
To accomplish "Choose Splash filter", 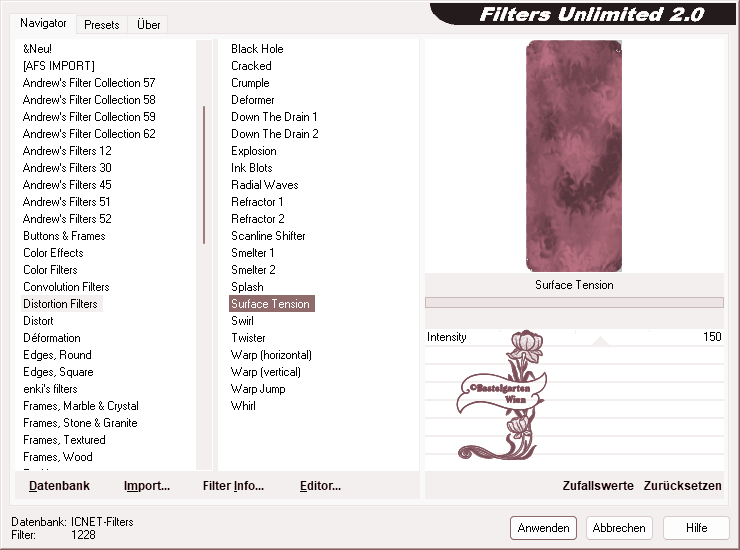I will 247,287.
